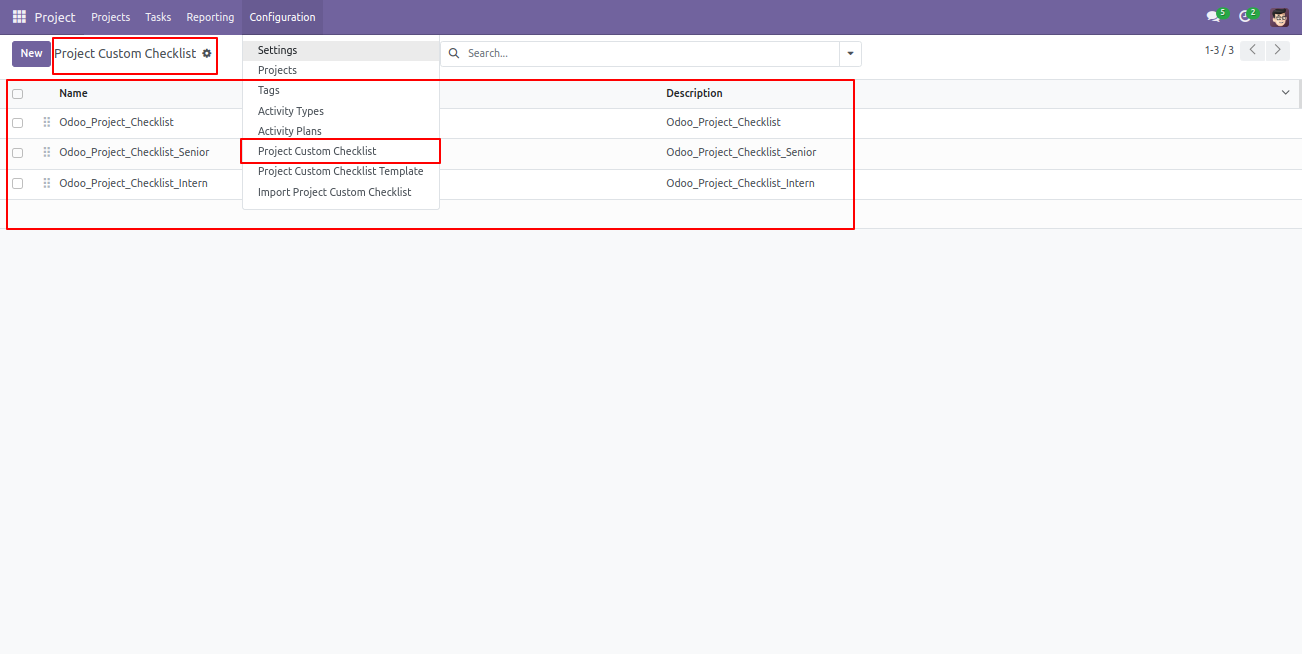
Task: Click the 1-3 / 3 pager counter
Action: 1219,50
